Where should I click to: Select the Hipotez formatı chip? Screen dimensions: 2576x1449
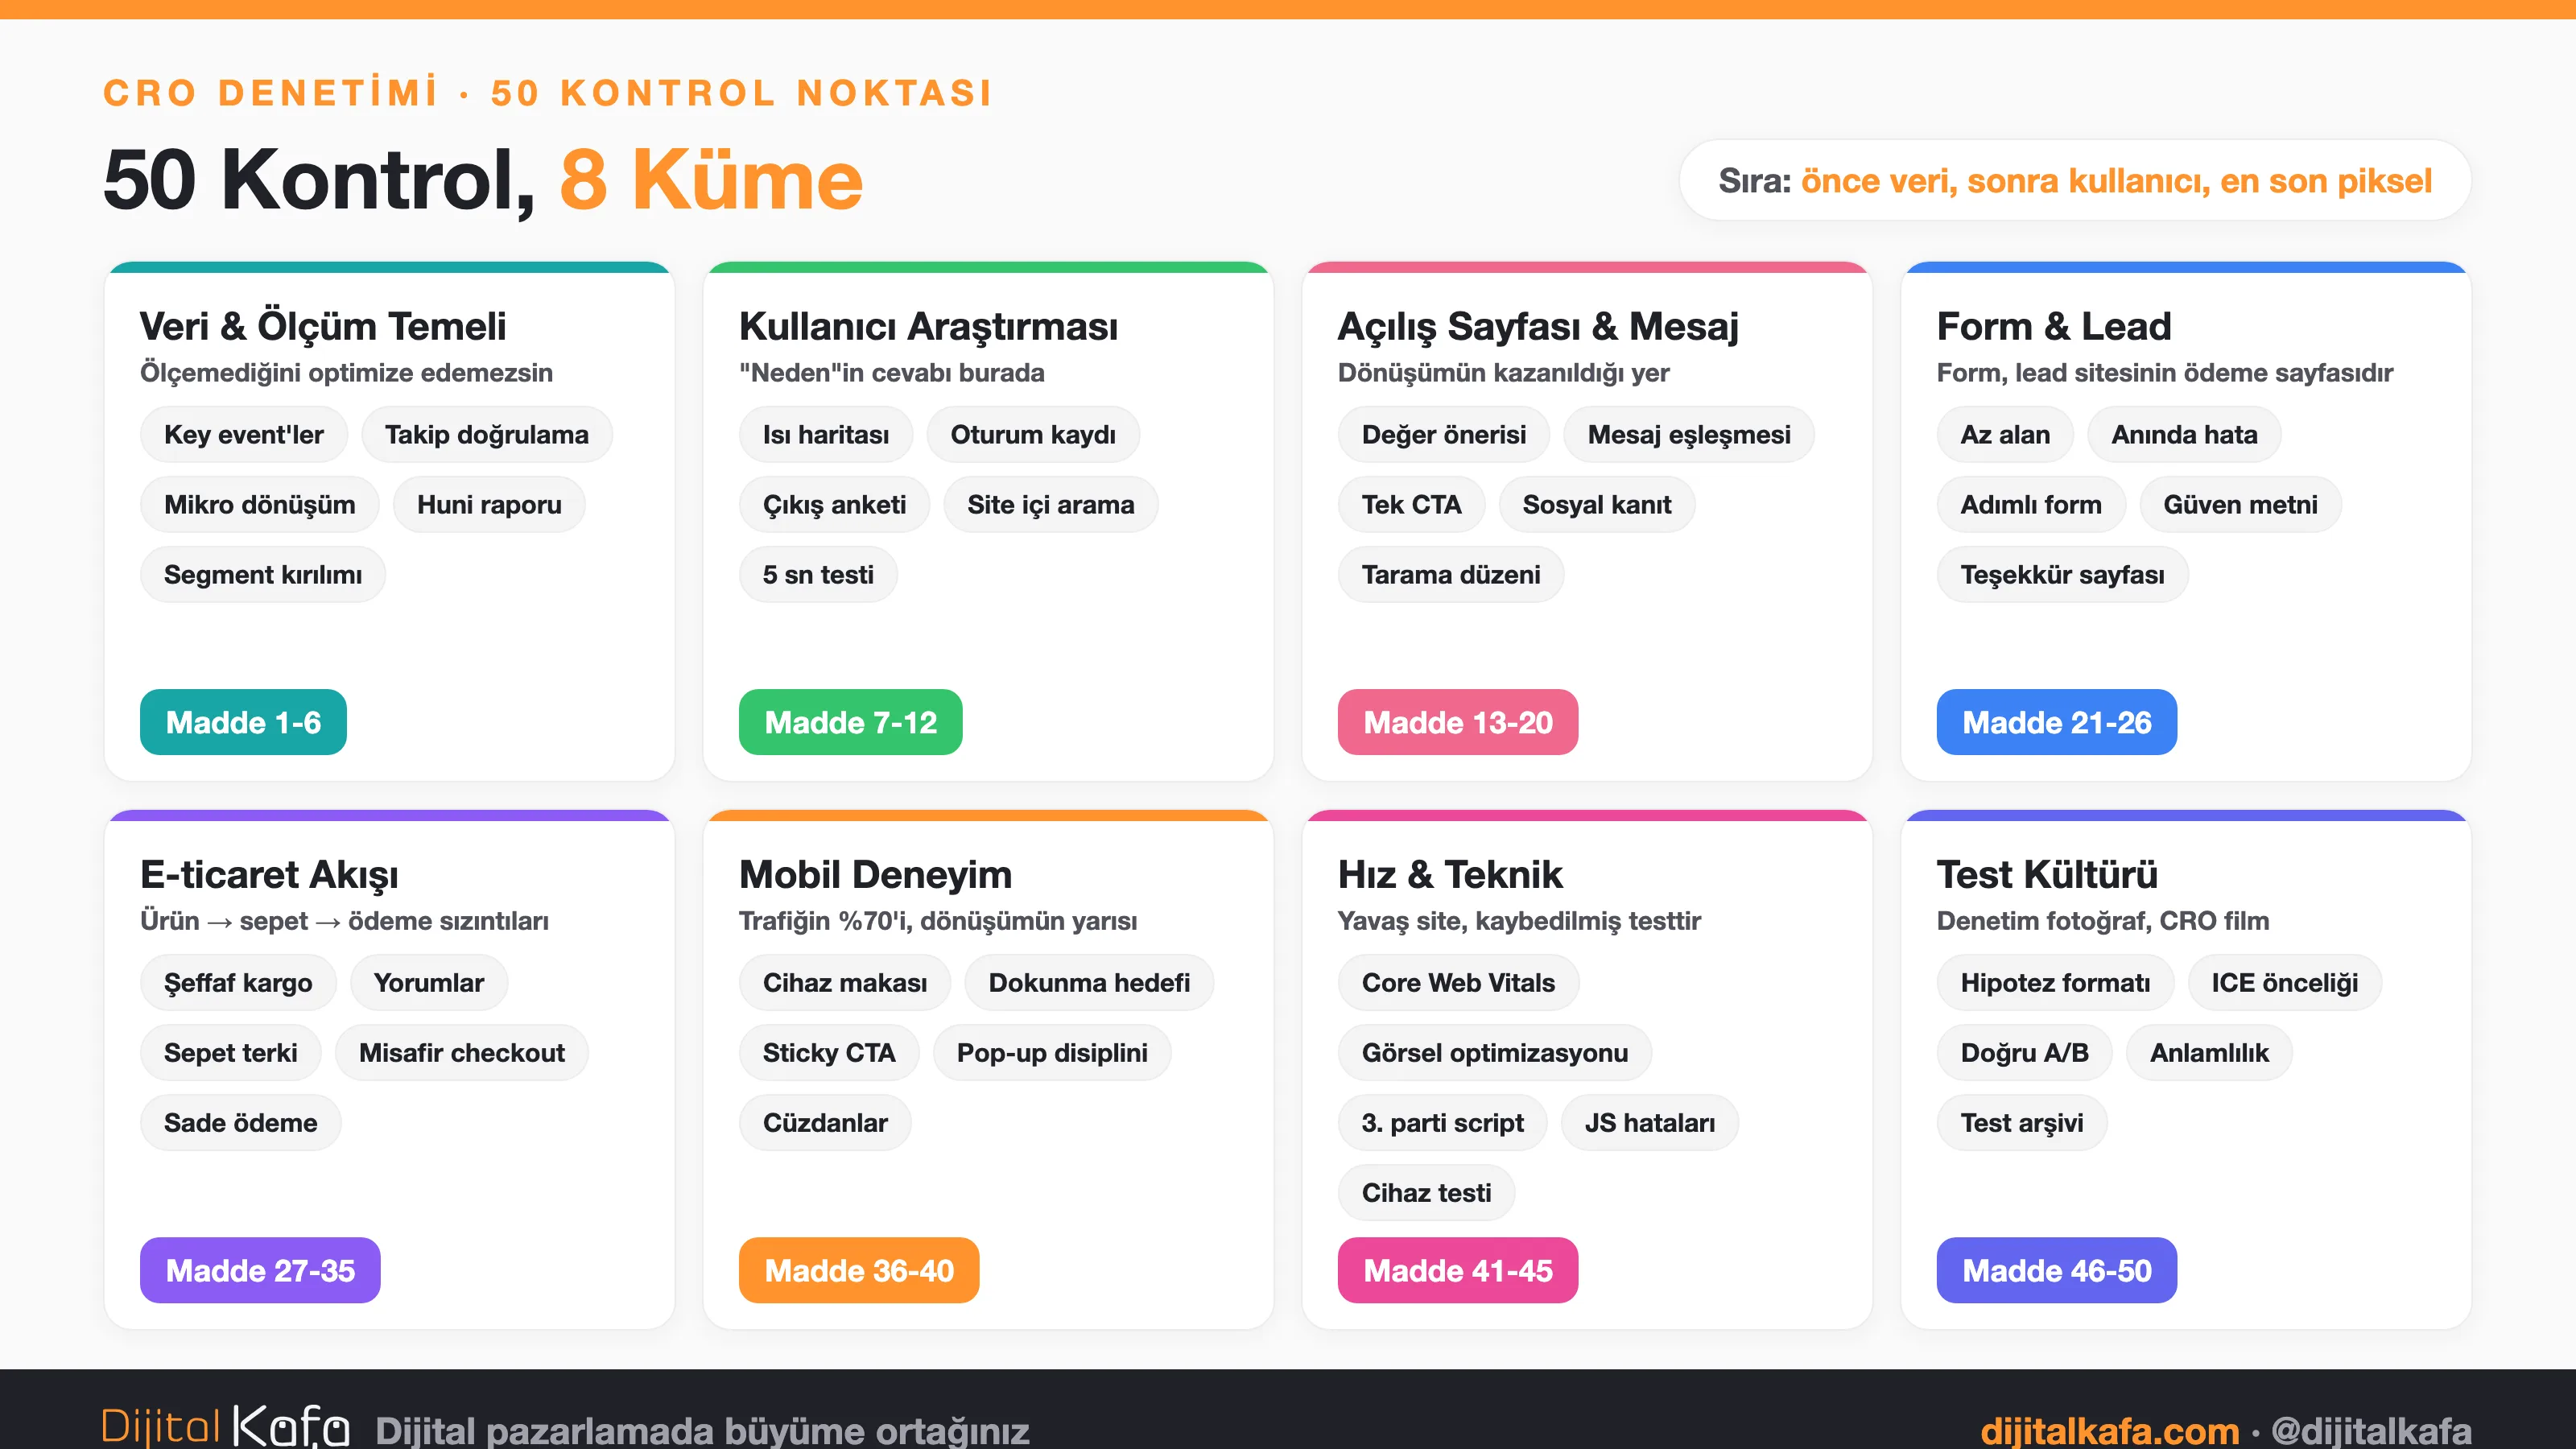click(x=2056, y=982)
